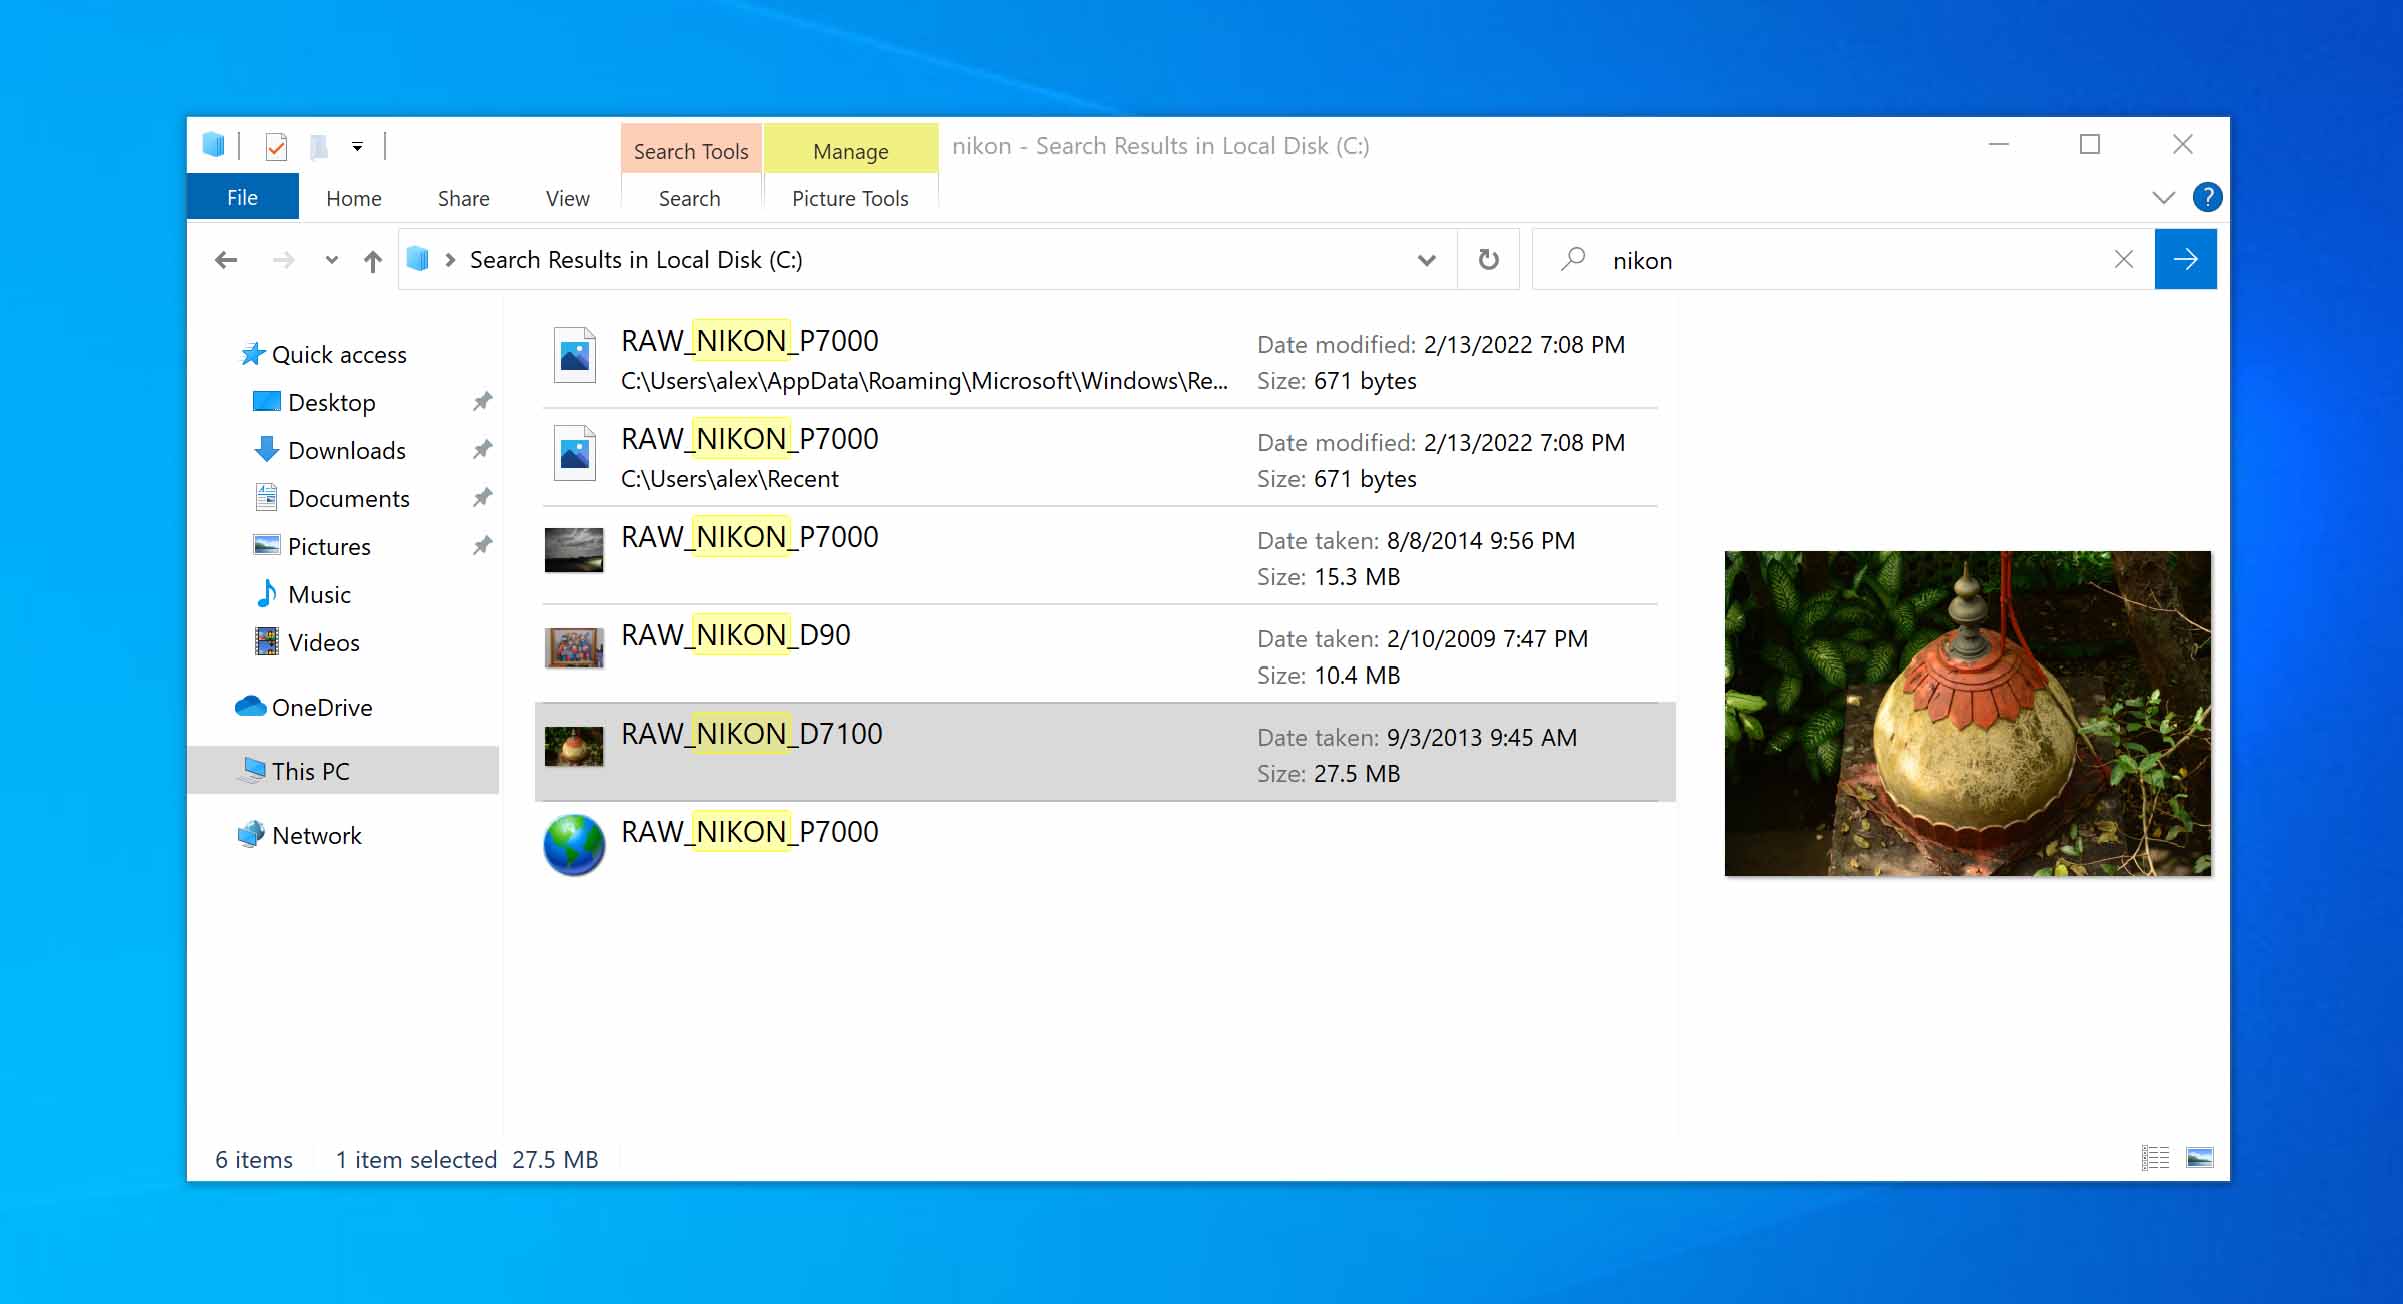This screenshot has width=2403, height=1304.
Task: Clear the nikon search text
Action: tap(2124, 260)
